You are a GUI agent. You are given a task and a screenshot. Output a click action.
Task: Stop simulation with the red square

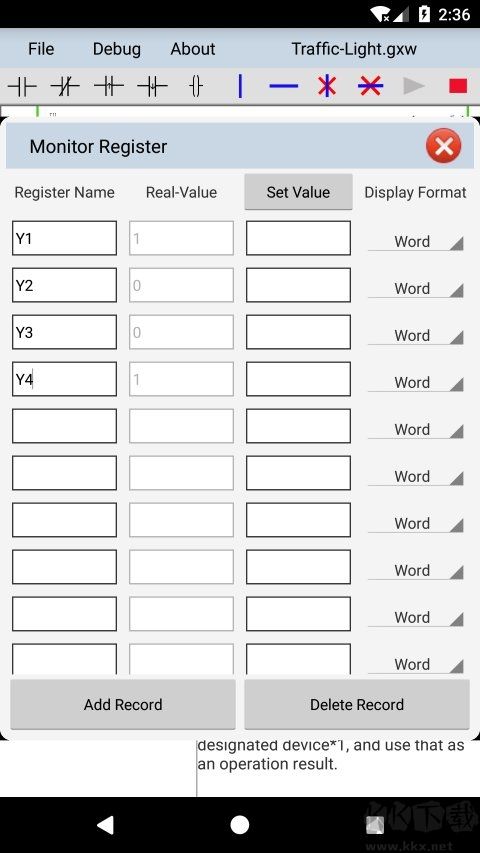(458, 86)
